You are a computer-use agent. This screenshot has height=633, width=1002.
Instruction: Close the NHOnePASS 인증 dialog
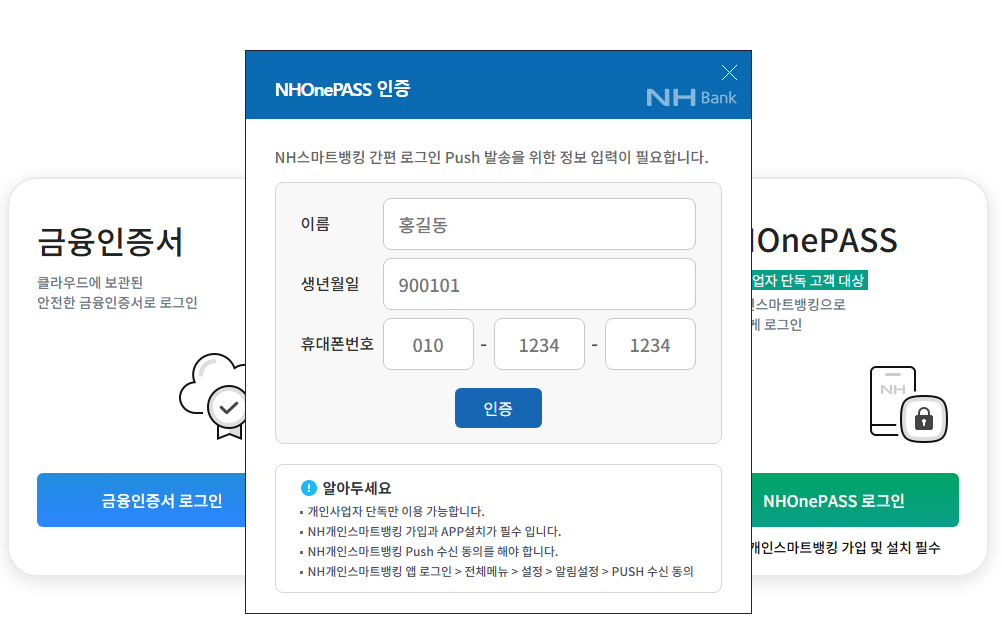(729, 72)
